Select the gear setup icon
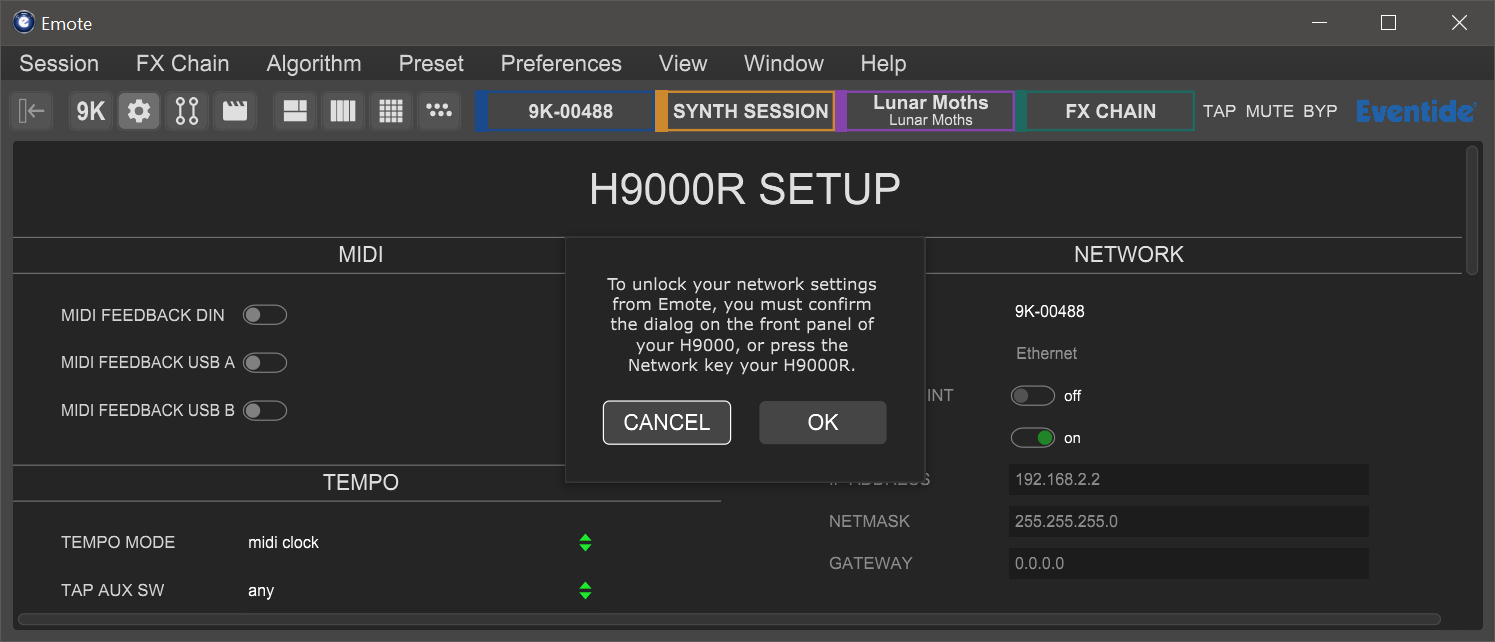The image size is (1495, 642). coord(139,111)
